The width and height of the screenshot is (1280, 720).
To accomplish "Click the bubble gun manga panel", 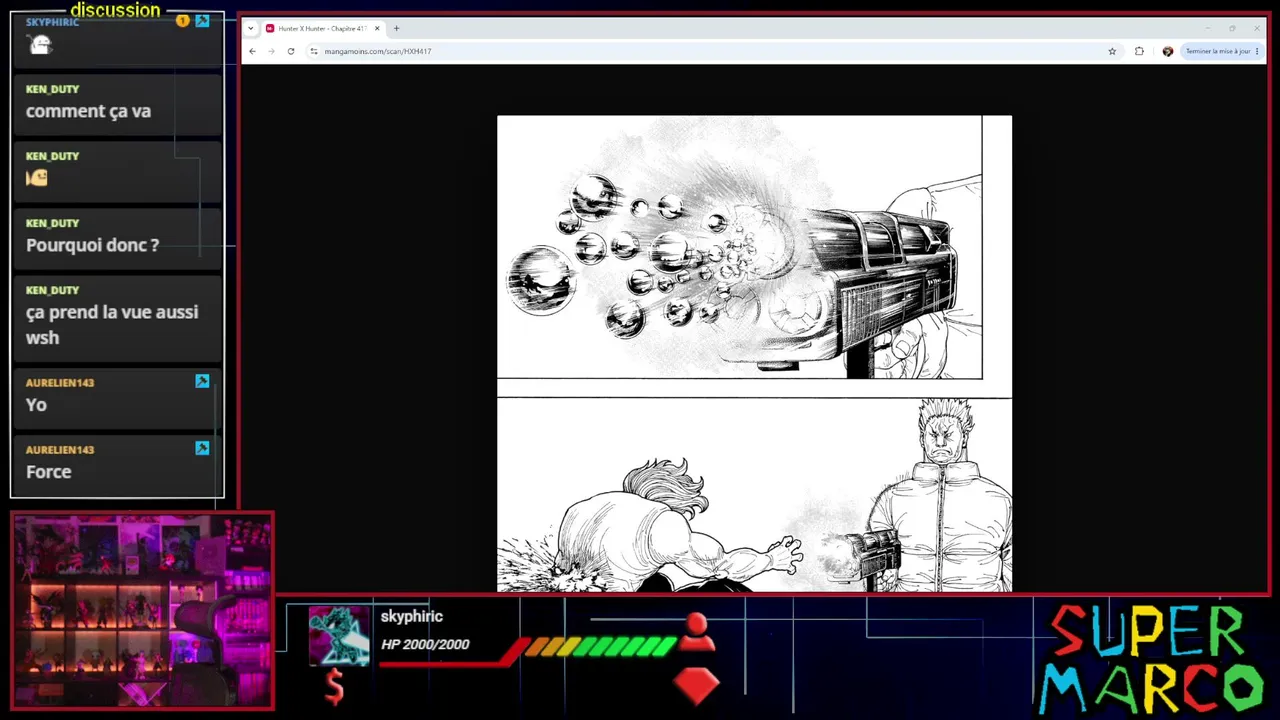I will (740, 247).
